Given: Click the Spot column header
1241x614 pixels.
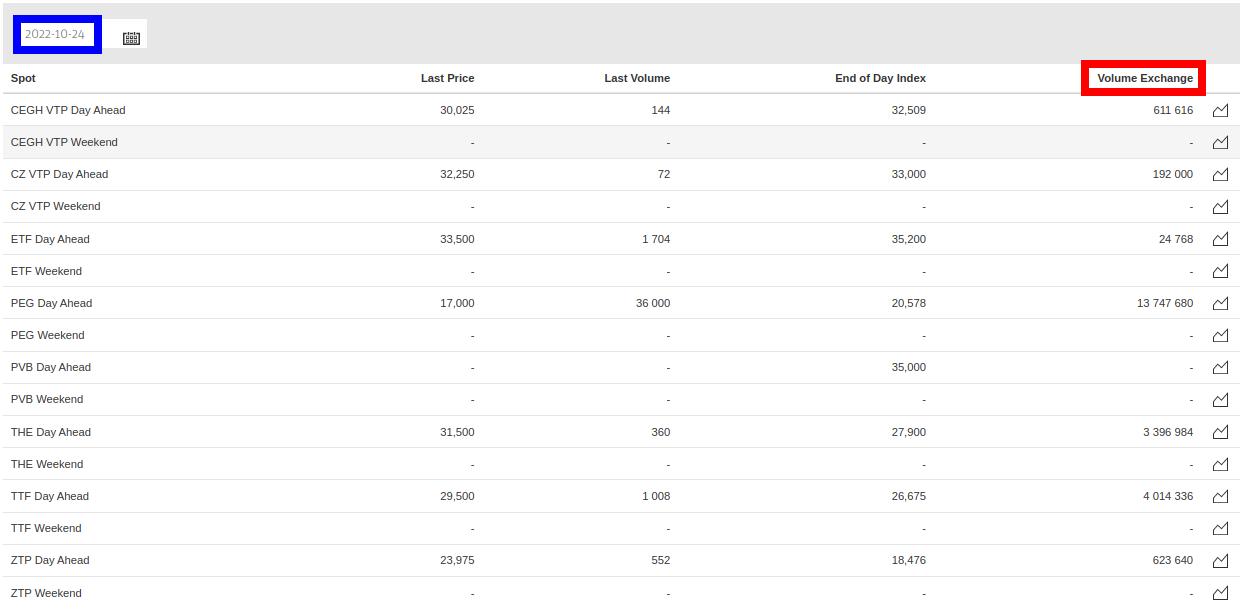Looking at the screenshot, I should coord(23,78).
